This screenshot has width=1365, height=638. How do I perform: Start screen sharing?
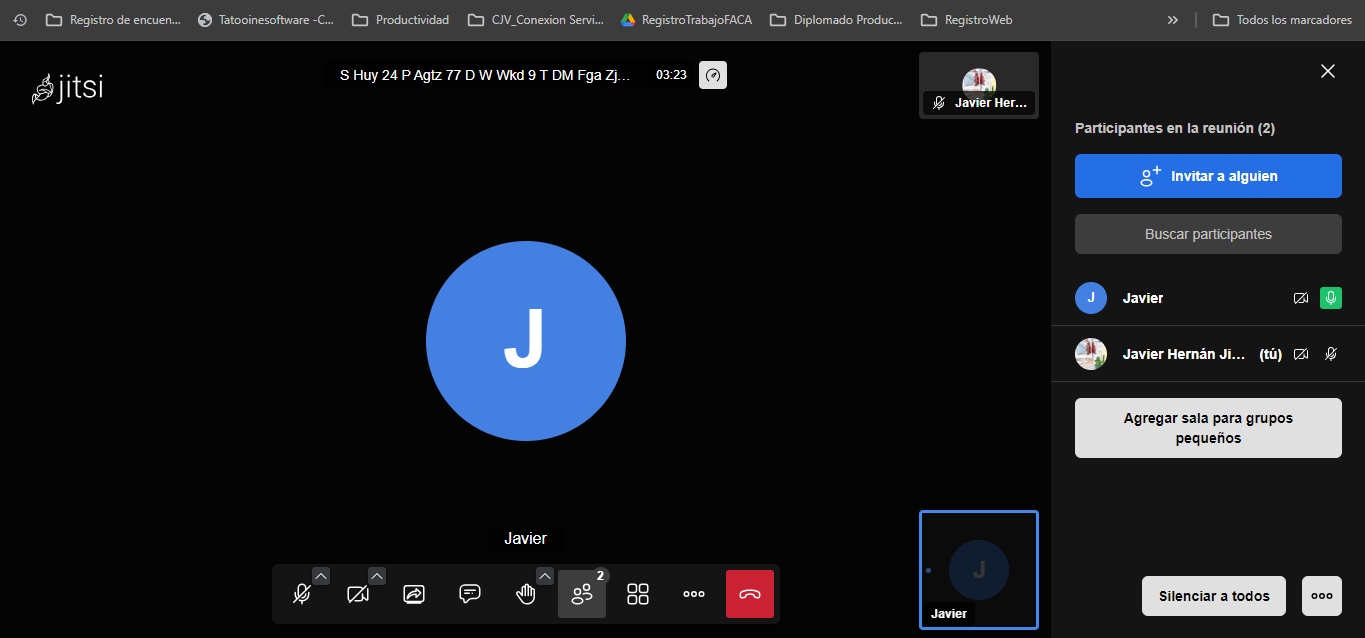tap(414, 594)
